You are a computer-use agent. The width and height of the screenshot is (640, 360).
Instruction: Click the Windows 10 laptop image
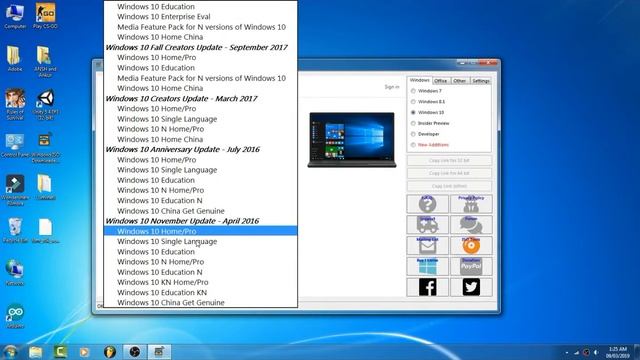[x=352, y=140]
